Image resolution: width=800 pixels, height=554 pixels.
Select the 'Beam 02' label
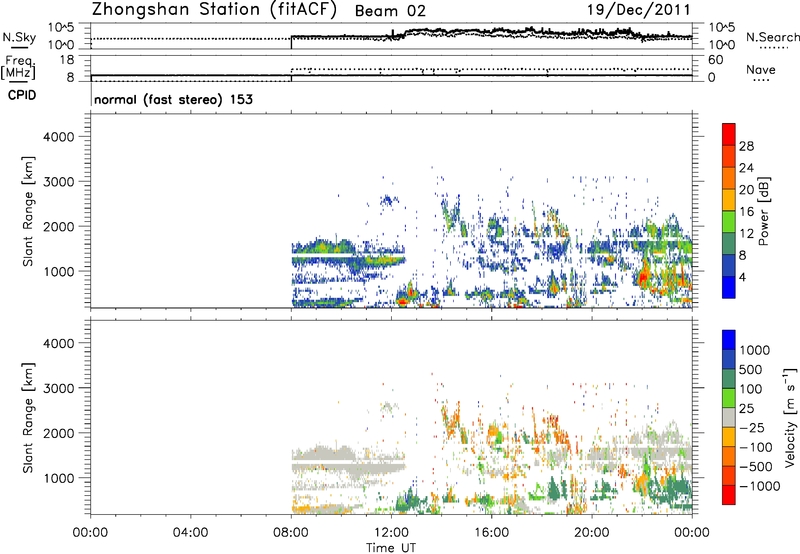(x=390, y=11)
